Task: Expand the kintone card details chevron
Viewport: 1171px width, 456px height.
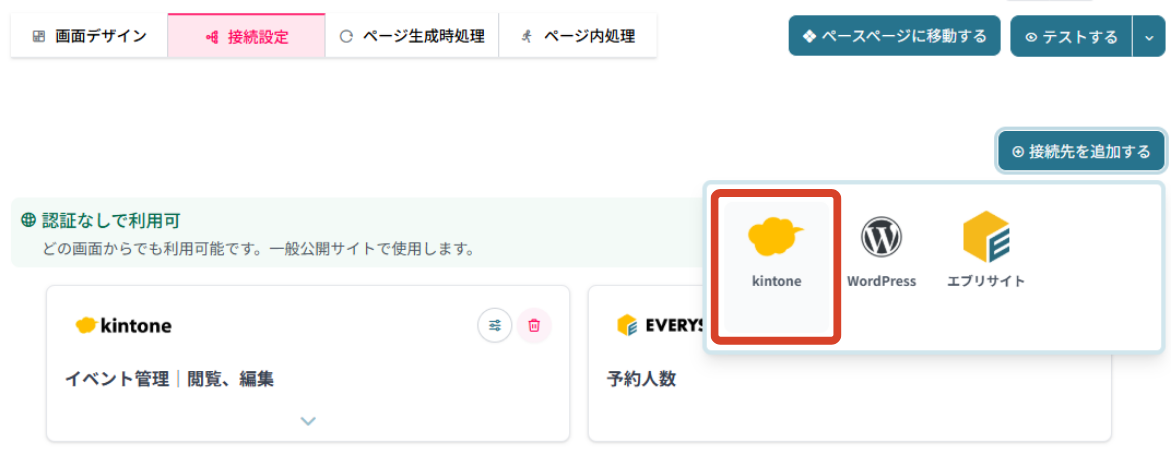Action: (x=308, y=421)
